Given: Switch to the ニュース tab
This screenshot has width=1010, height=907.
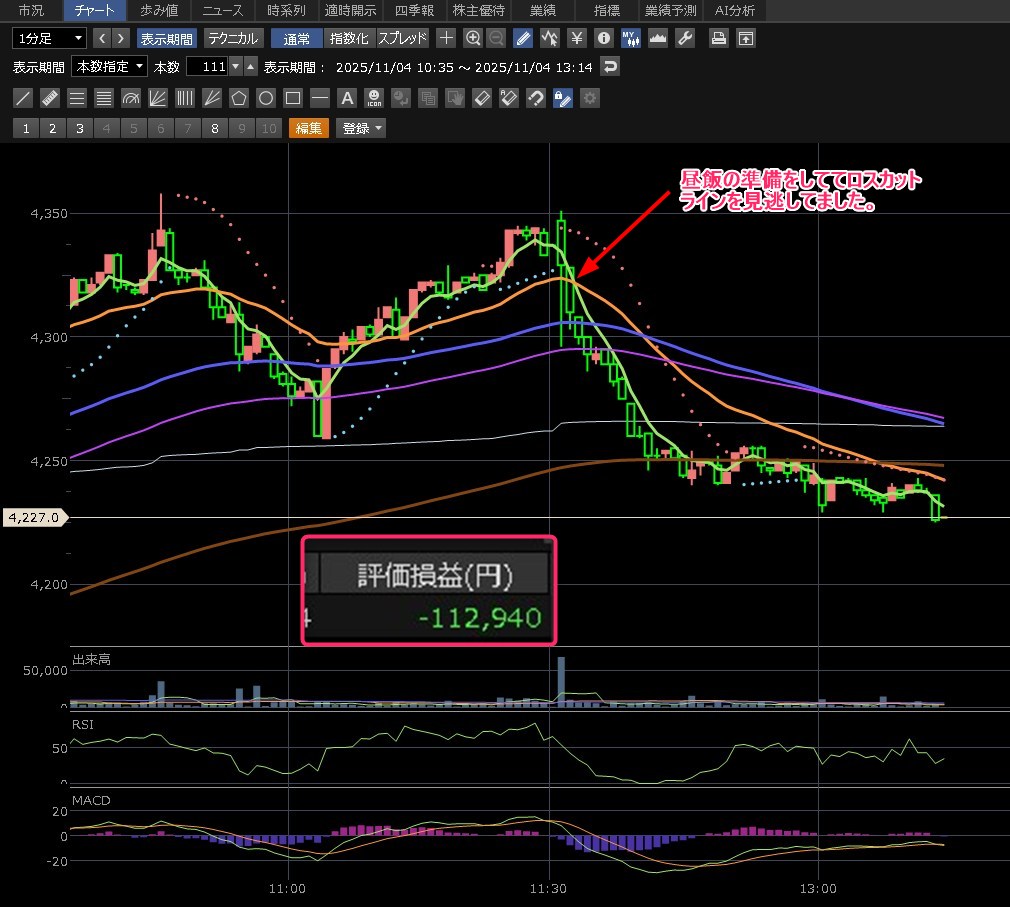Looking at the screenshot, I should click(222, 11).
